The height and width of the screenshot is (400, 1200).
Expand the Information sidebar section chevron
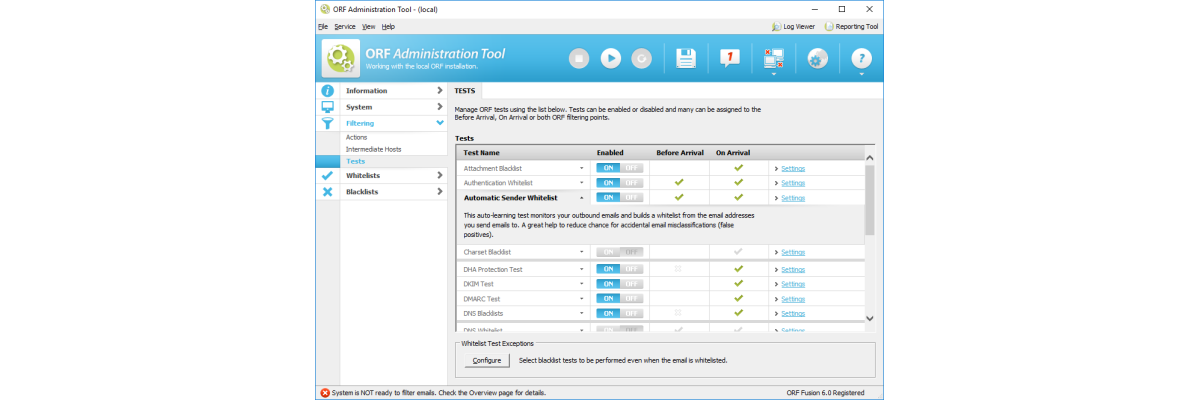(440, 90)
